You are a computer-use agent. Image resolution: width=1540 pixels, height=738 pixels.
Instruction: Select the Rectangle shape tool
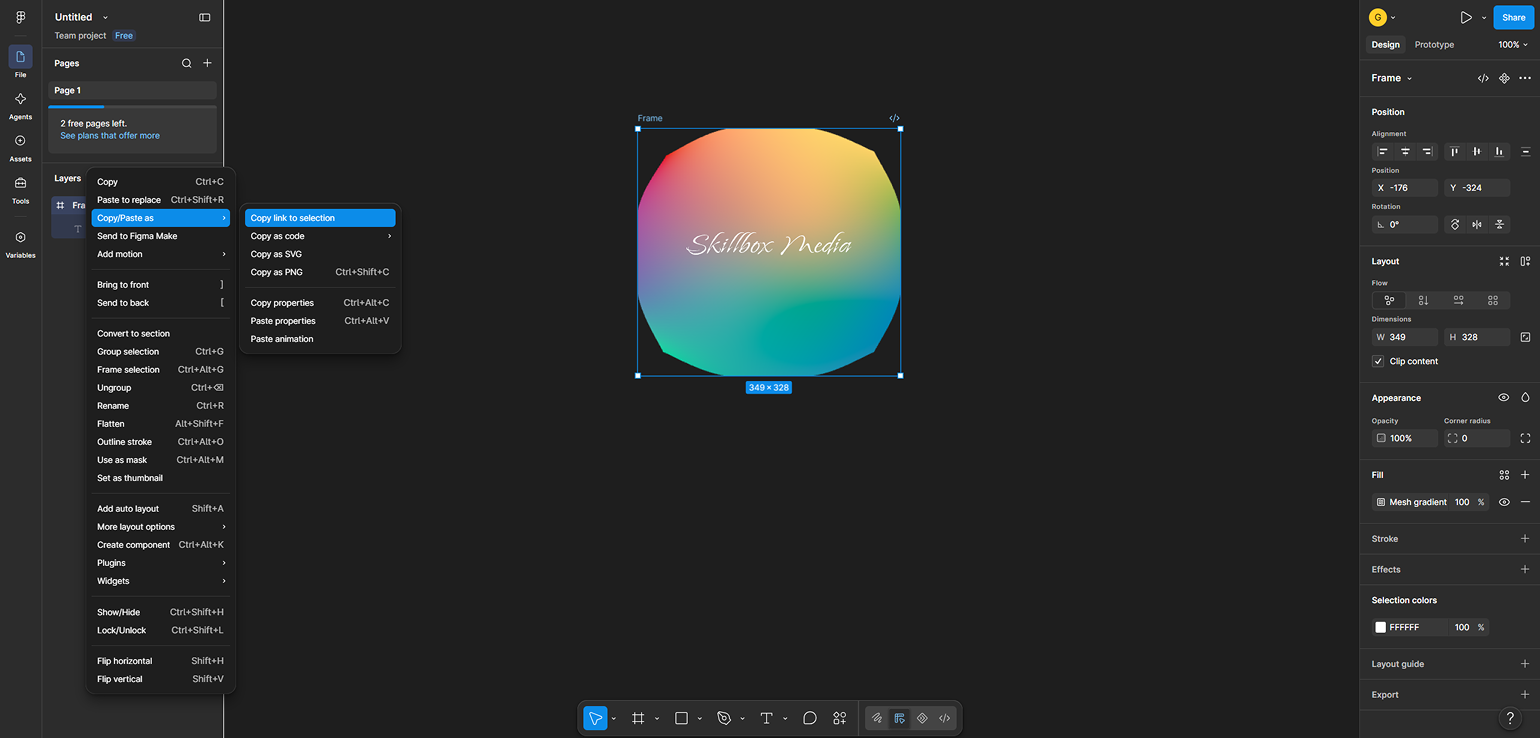point(681,718)
